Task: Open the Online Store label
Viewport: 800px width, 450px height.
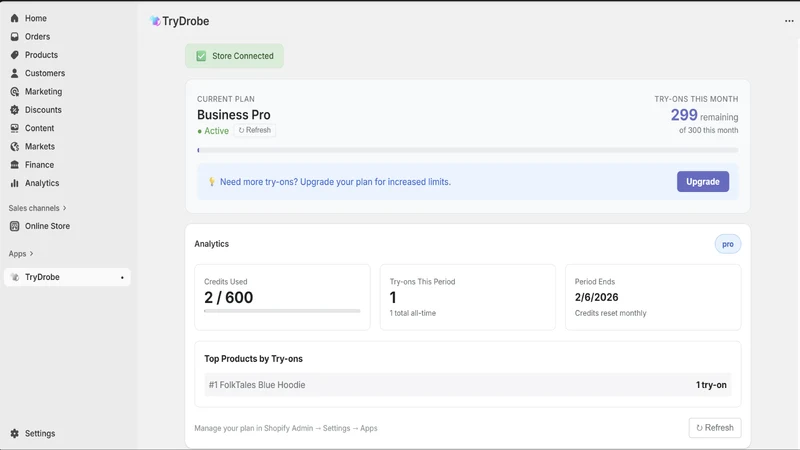Action: [x=47, y=226]
